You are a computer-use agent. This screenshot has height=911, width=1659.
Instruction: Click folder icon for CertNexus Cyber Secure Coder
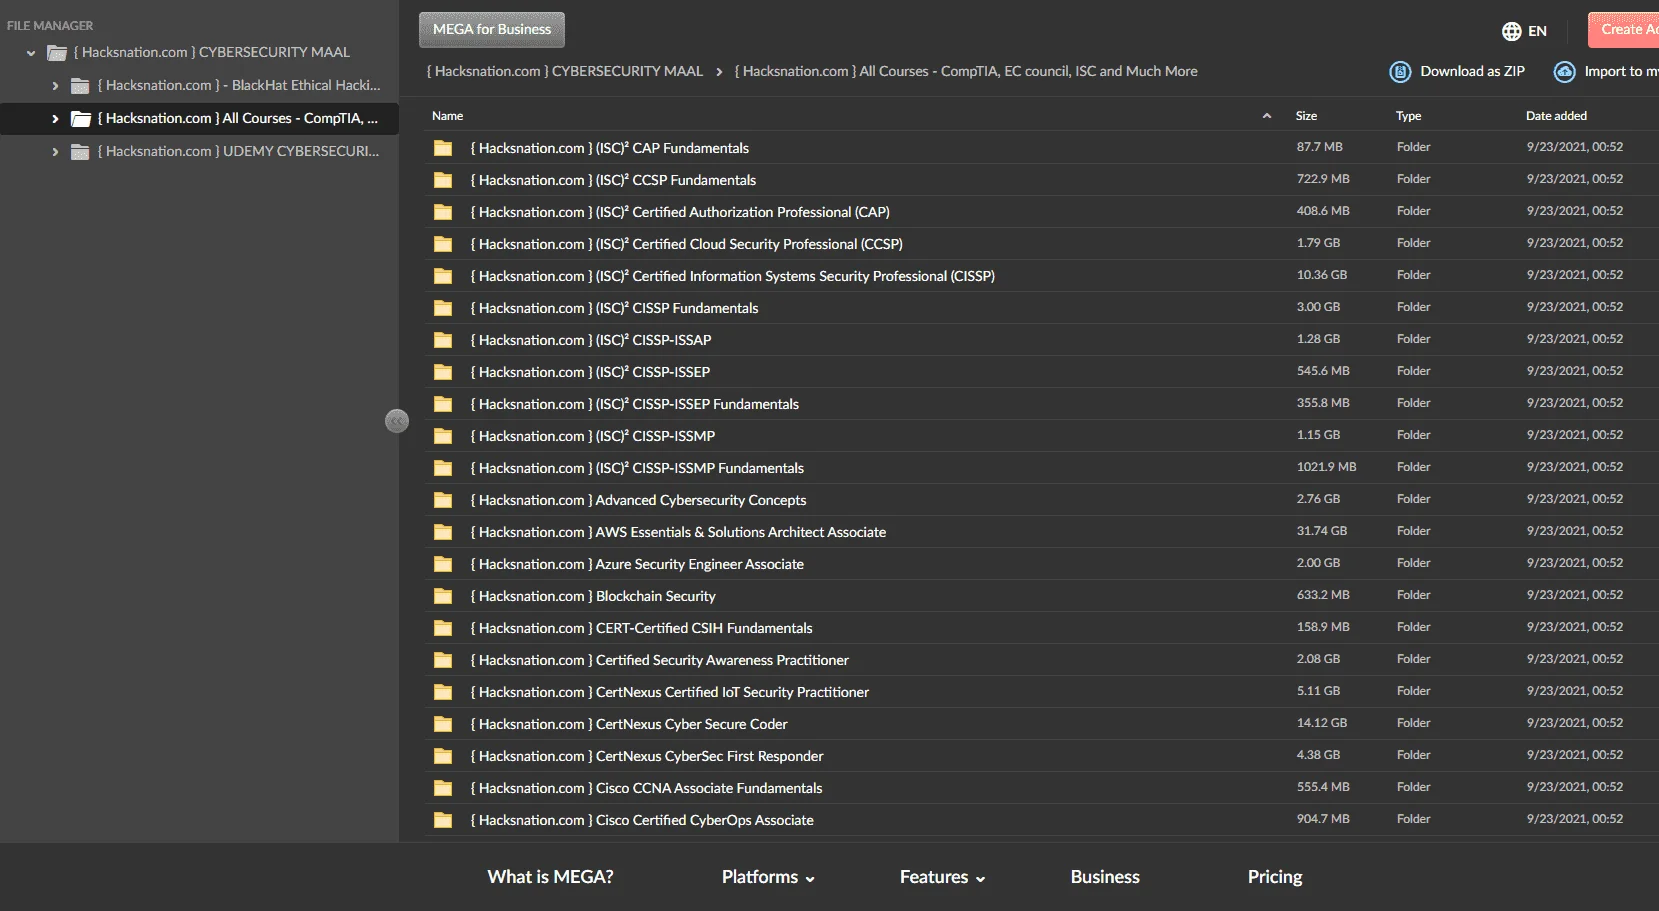click(443, 724)
